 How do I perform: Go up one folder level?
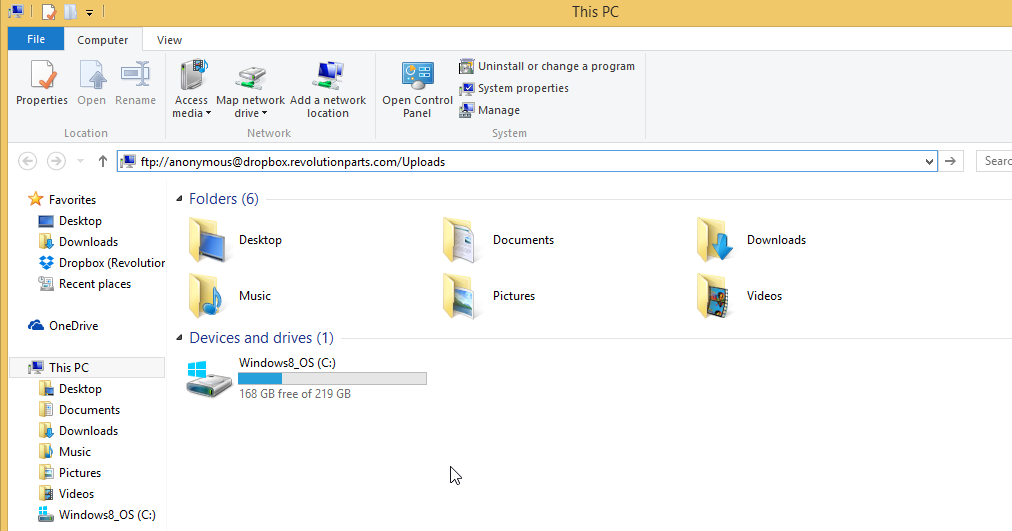point(103,161)
